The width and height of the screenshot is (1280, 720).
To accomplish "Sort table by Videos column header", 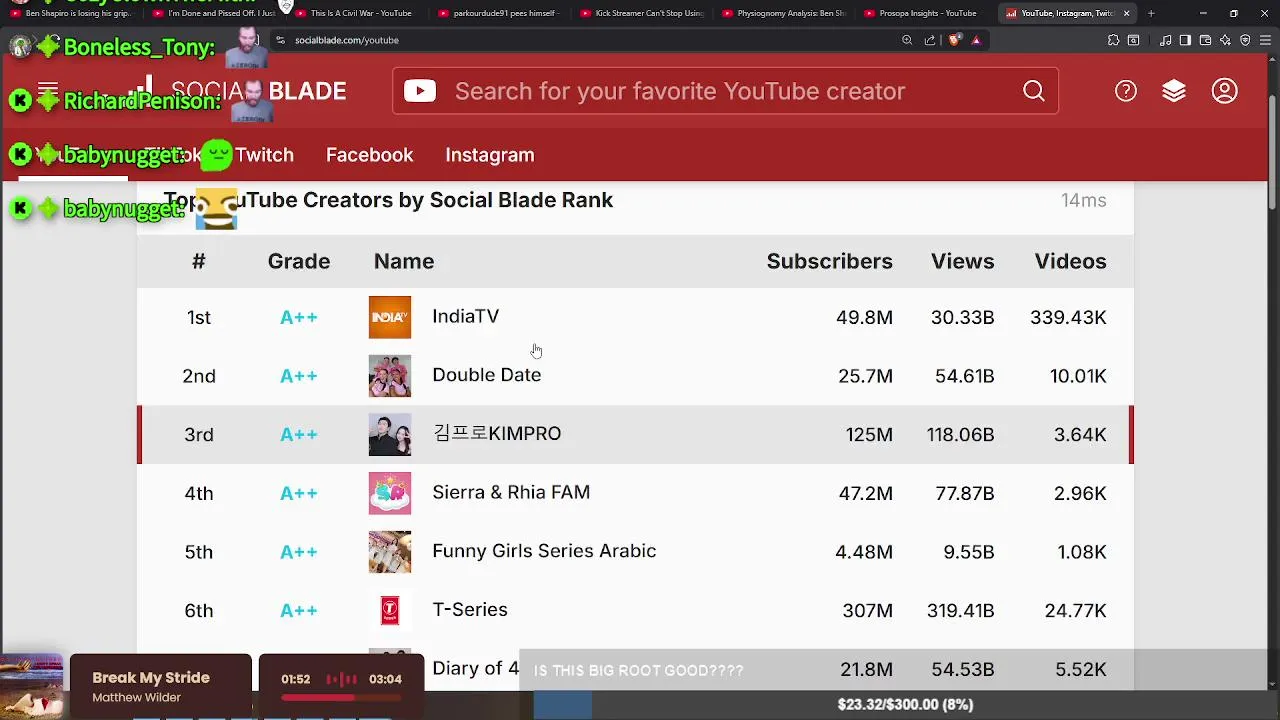I will tap(1070, 261).
